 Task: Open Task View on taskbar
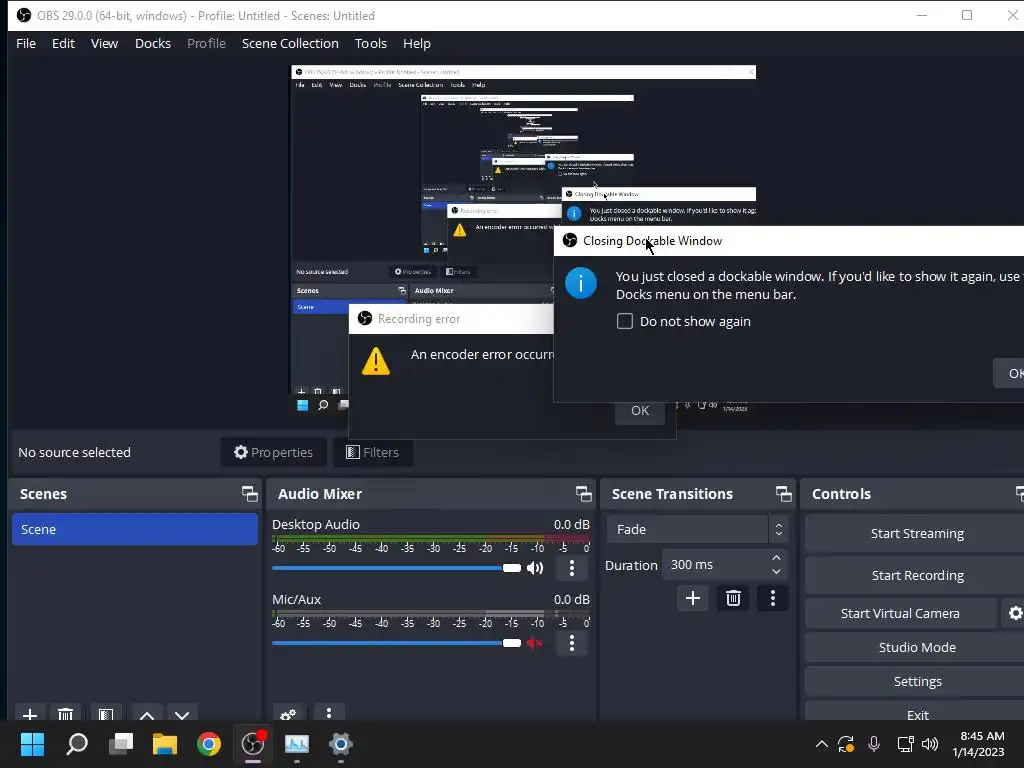[x=121, y=743]
